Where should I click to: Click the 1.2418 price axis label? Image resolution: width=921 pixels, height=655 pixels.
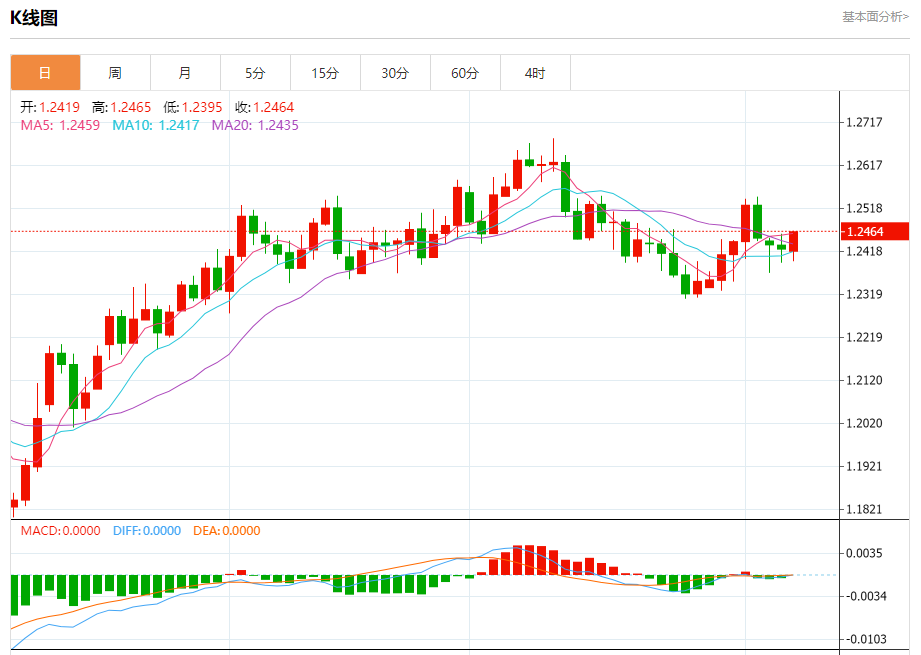pos(864,251)
